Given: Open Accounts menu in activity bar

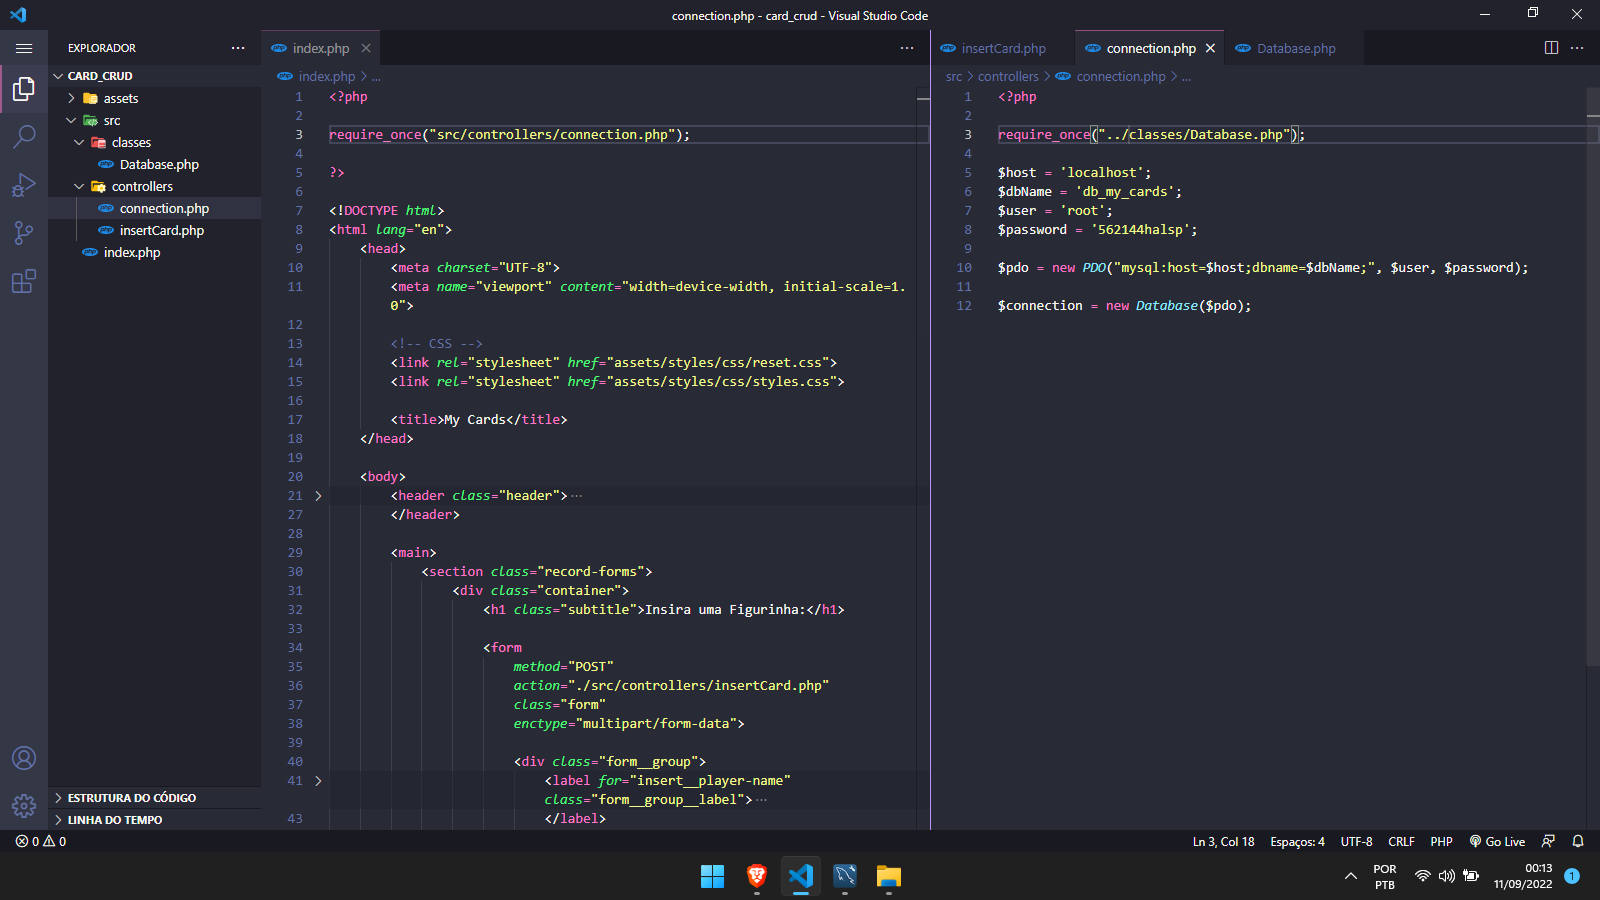Looking at the screenshot, I should tap(24, 758).
